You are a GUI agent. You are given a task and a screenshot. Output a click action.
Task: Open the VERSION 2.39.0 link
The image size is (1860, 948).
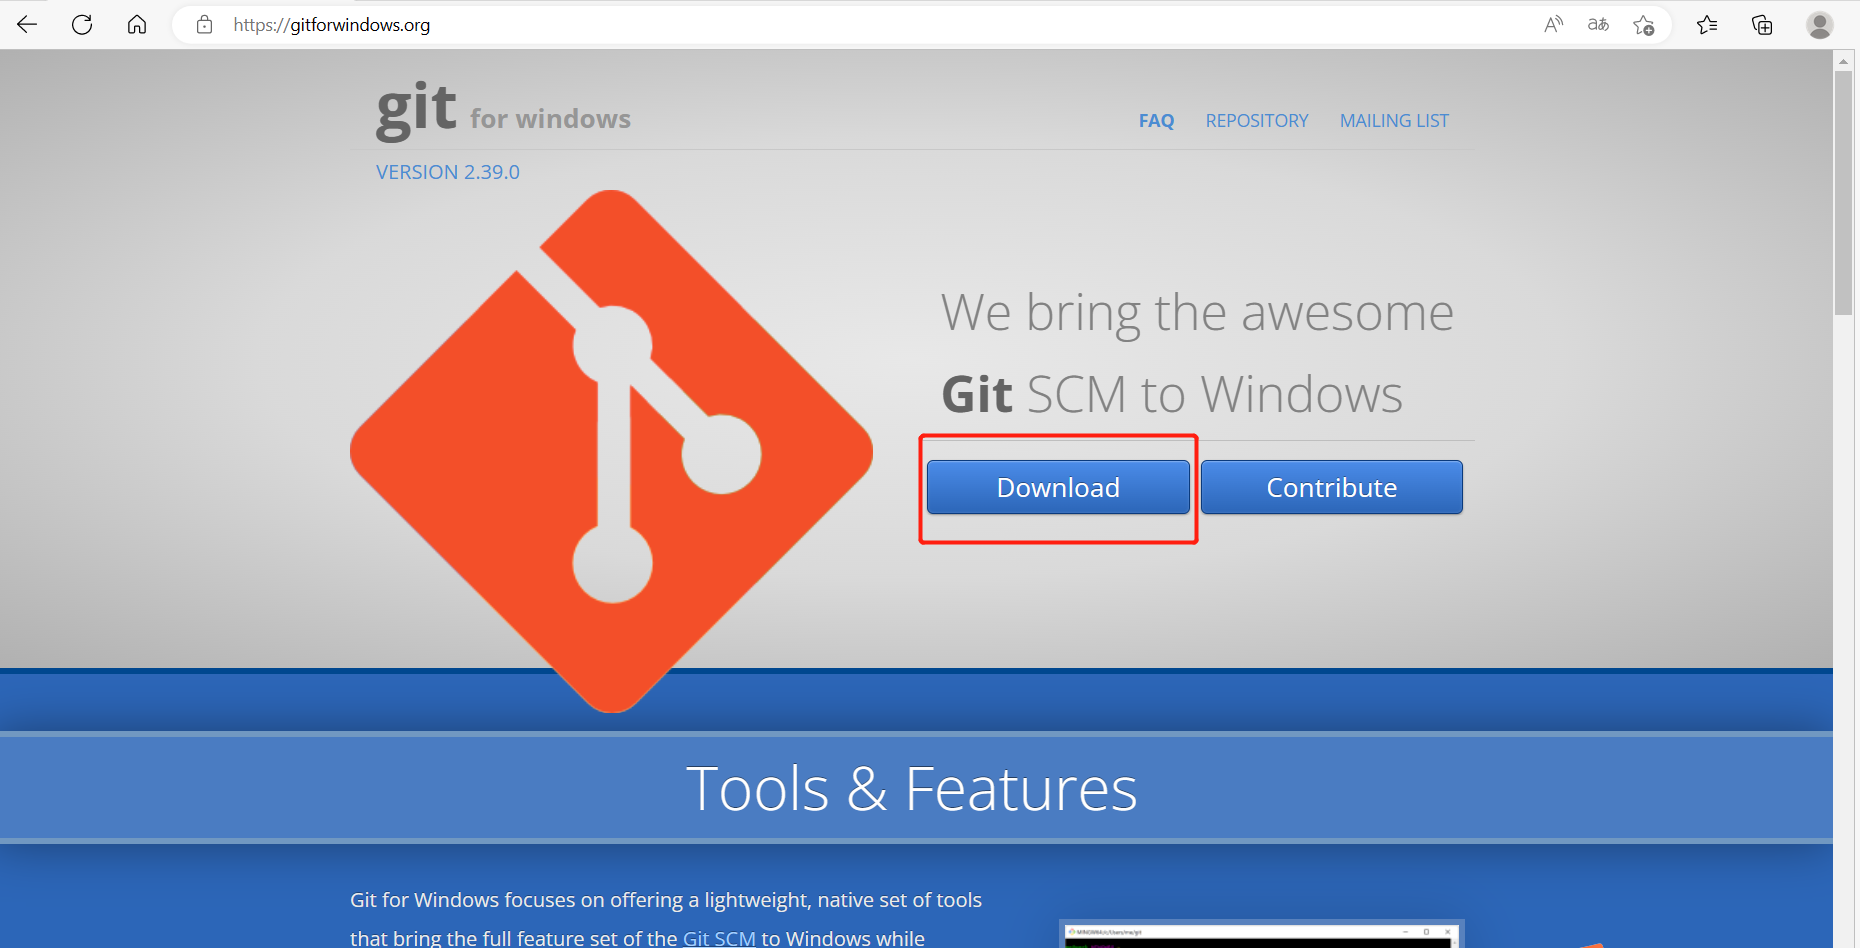447,171
